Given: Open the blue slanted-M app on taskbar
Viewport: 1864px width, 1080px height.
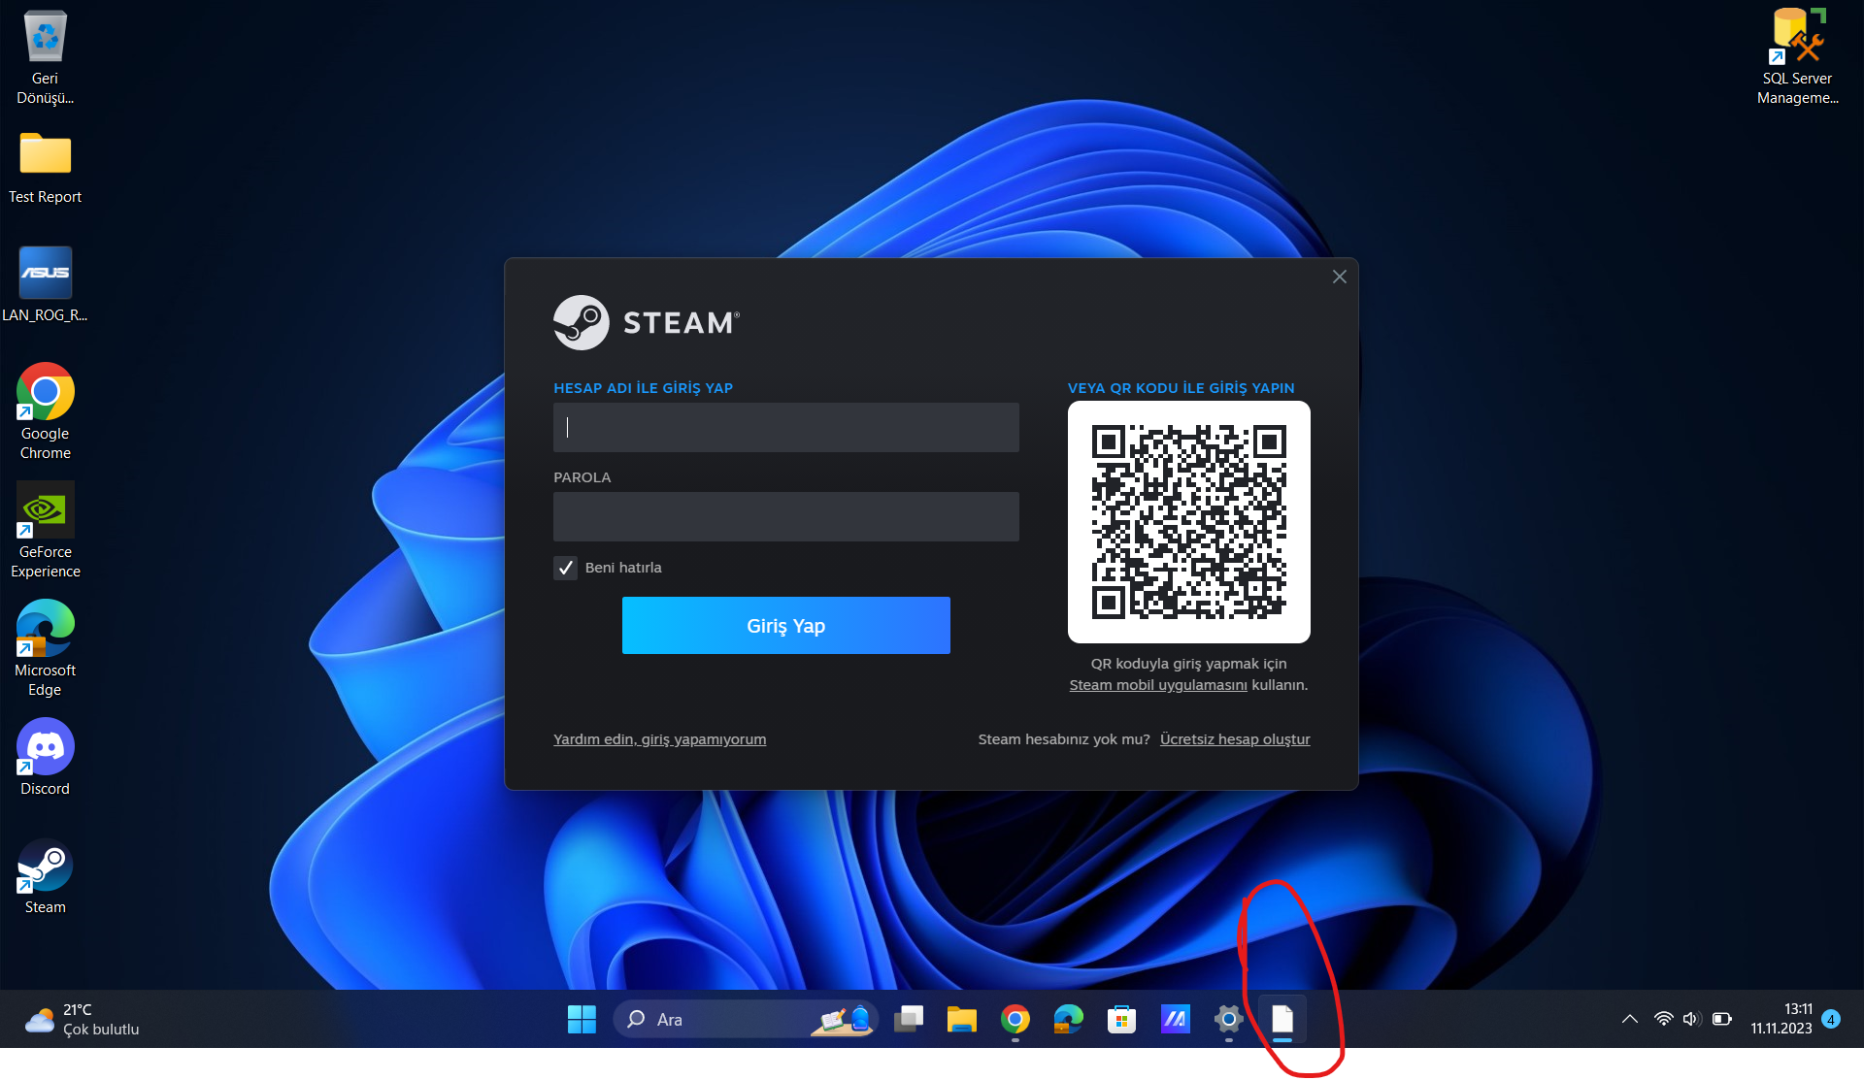Looking at the screenshot, I should click(1175, 1019).
